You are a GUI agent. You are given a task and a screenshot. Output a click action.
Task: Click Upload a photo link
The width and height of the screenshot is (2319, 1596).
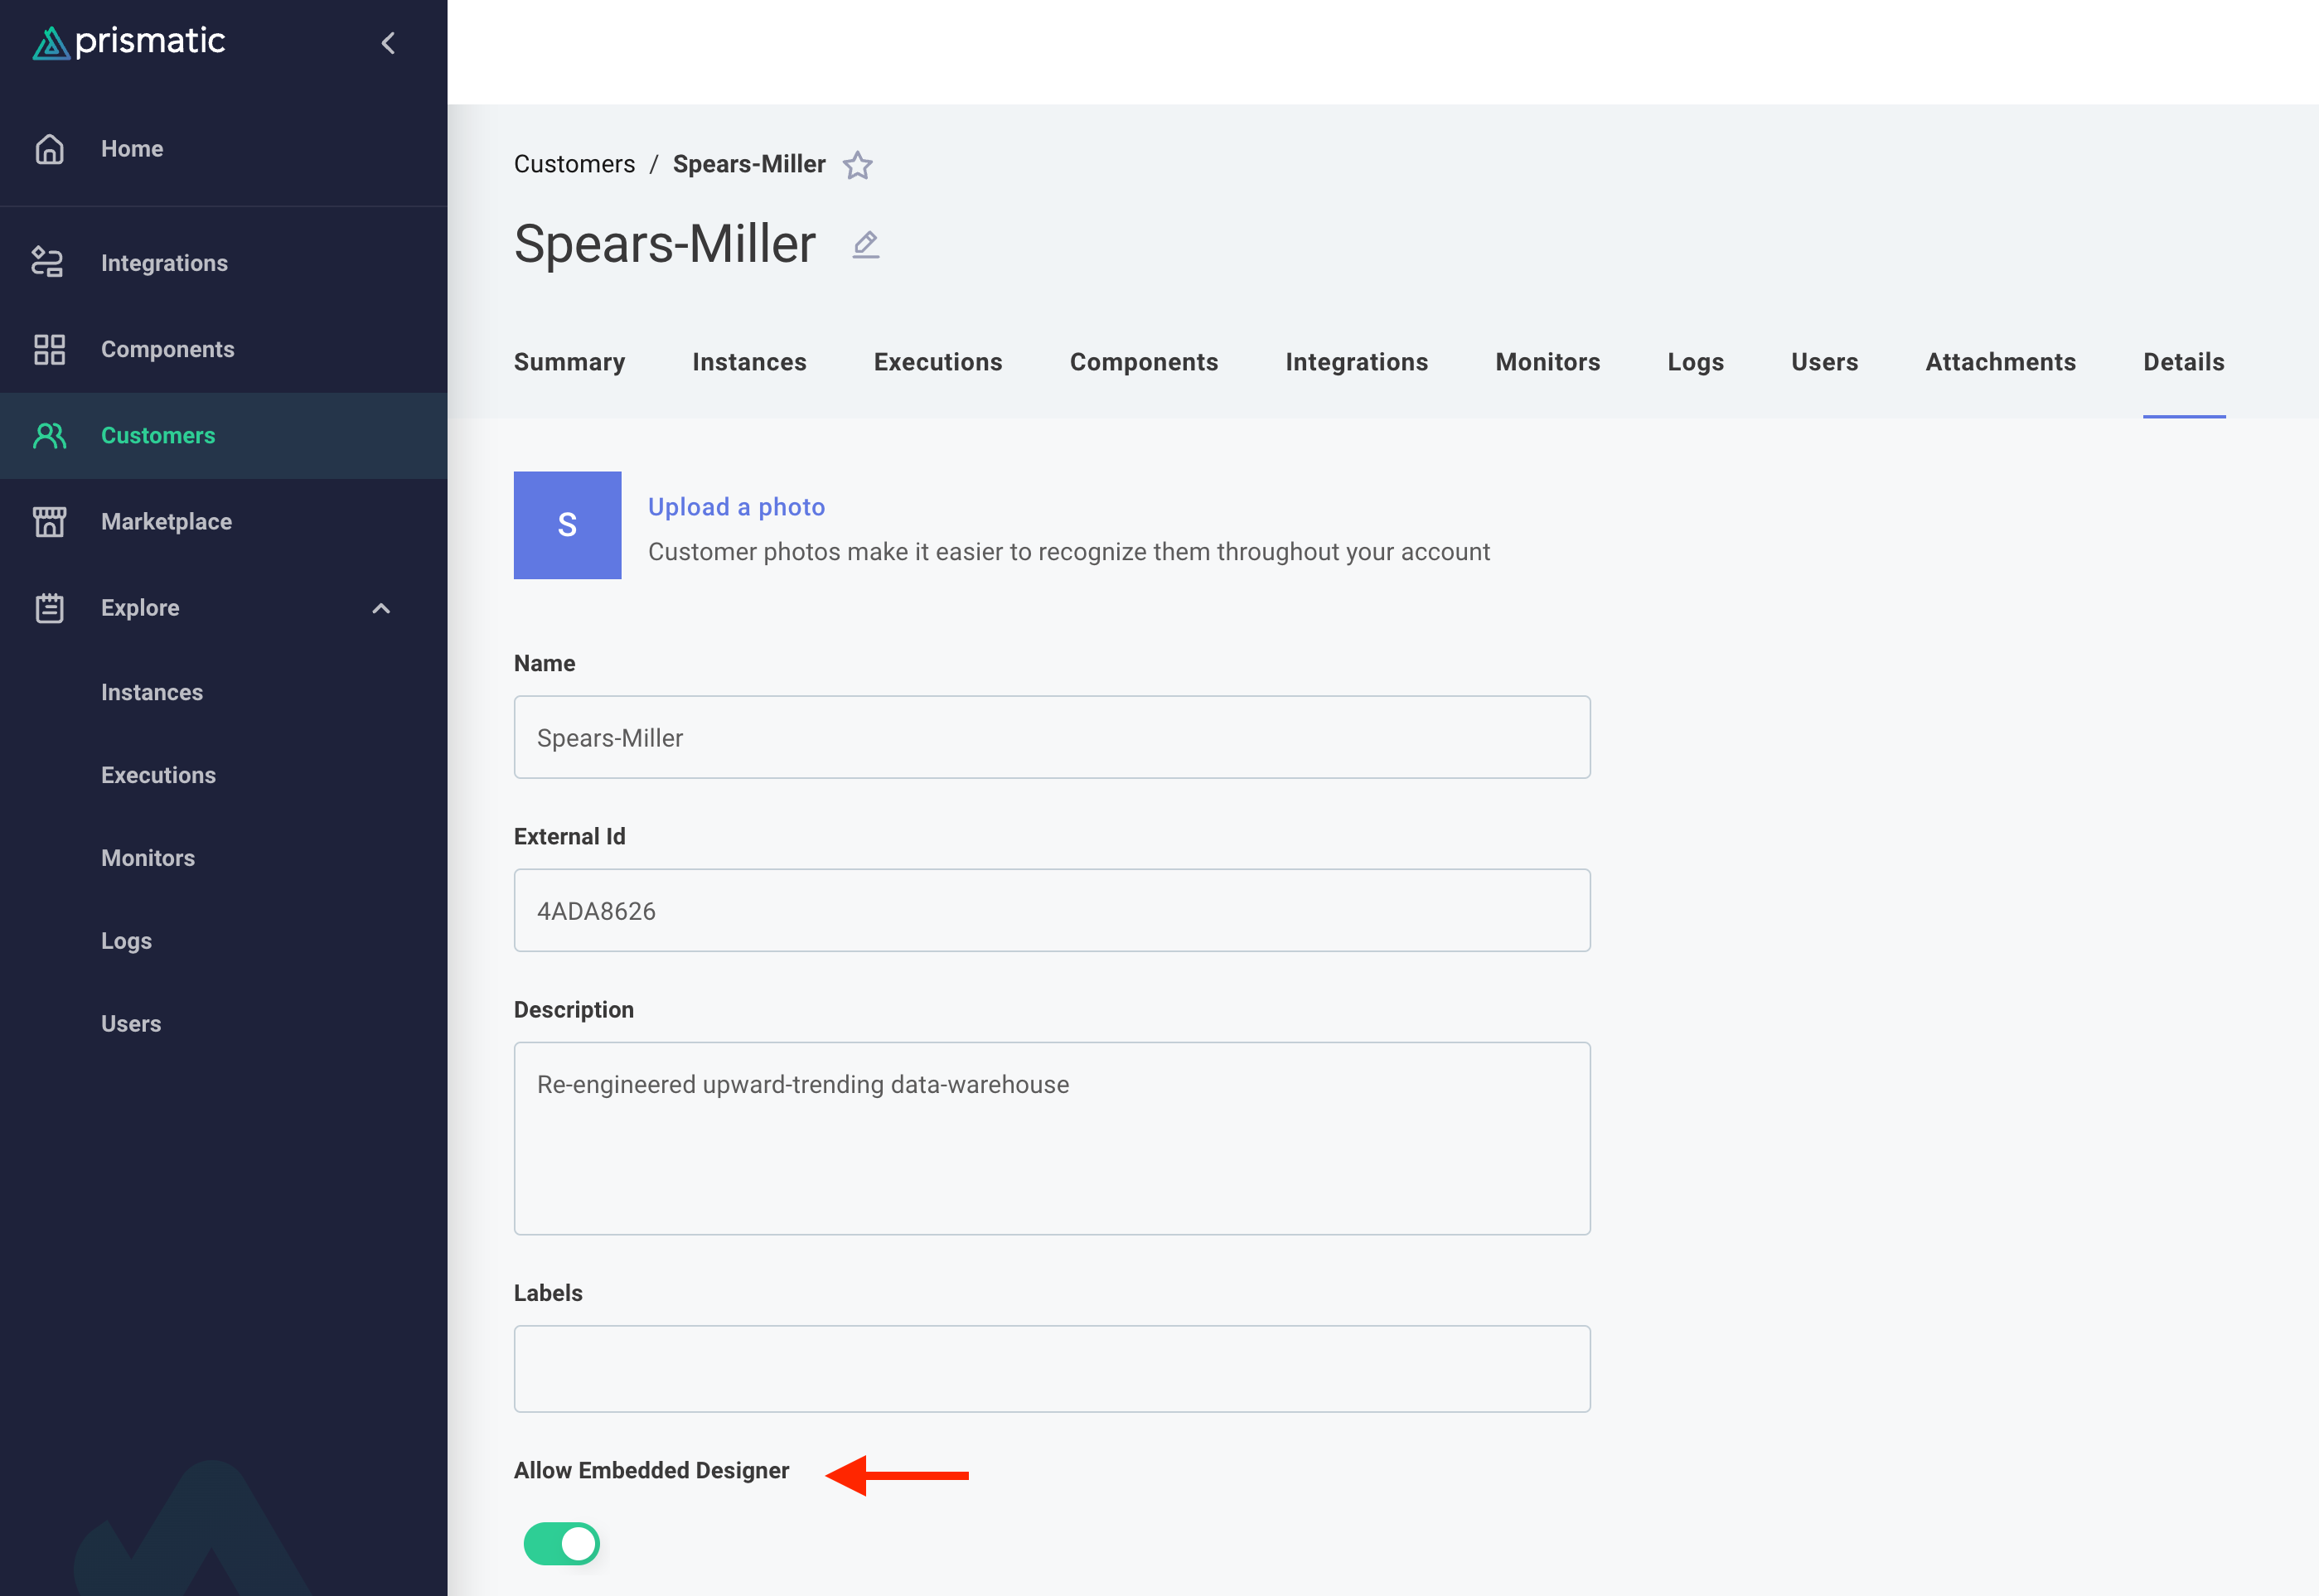tap(737, 507)
